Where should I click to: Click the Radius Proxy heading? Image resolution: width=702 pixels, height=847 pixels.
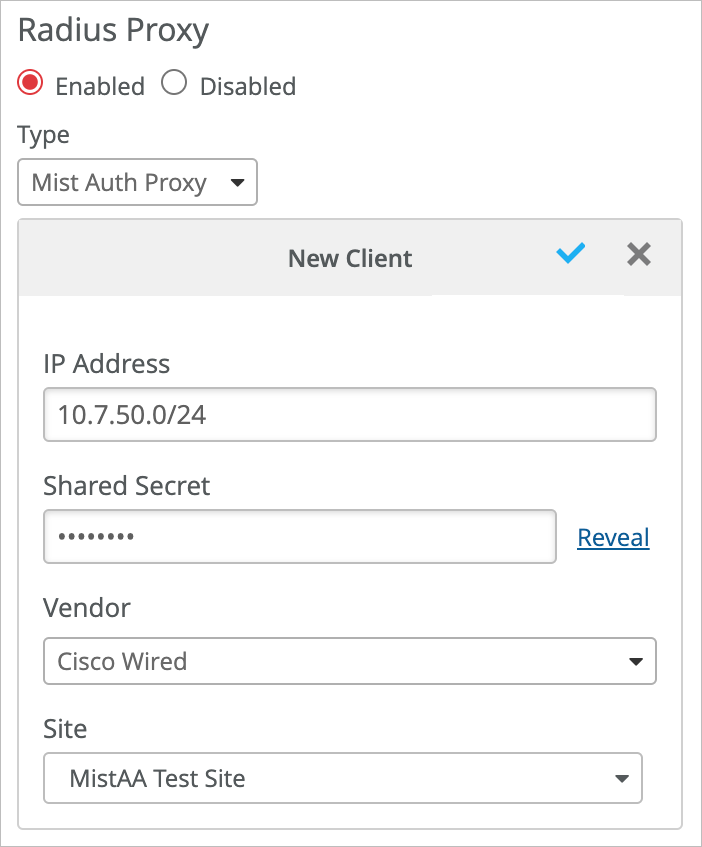112,31
